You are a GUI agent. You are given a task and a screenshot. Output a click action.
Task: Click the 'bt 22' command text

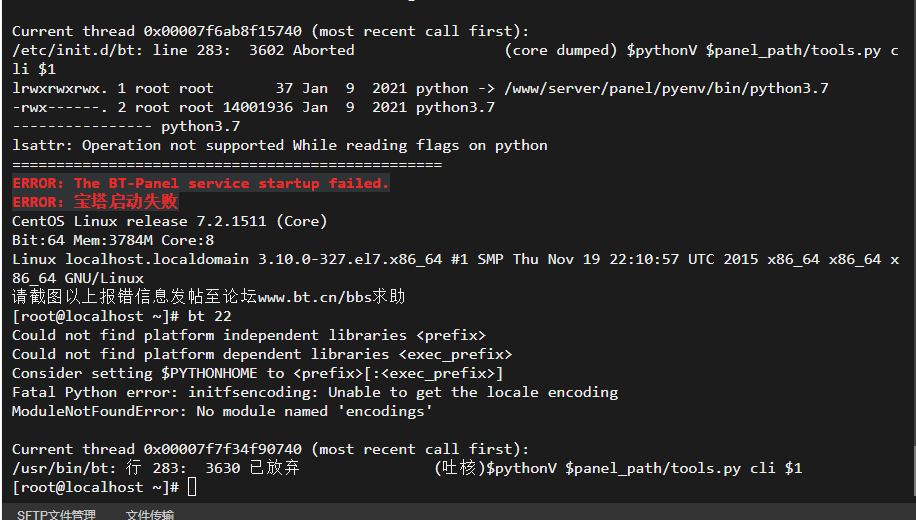pos(210,316)
